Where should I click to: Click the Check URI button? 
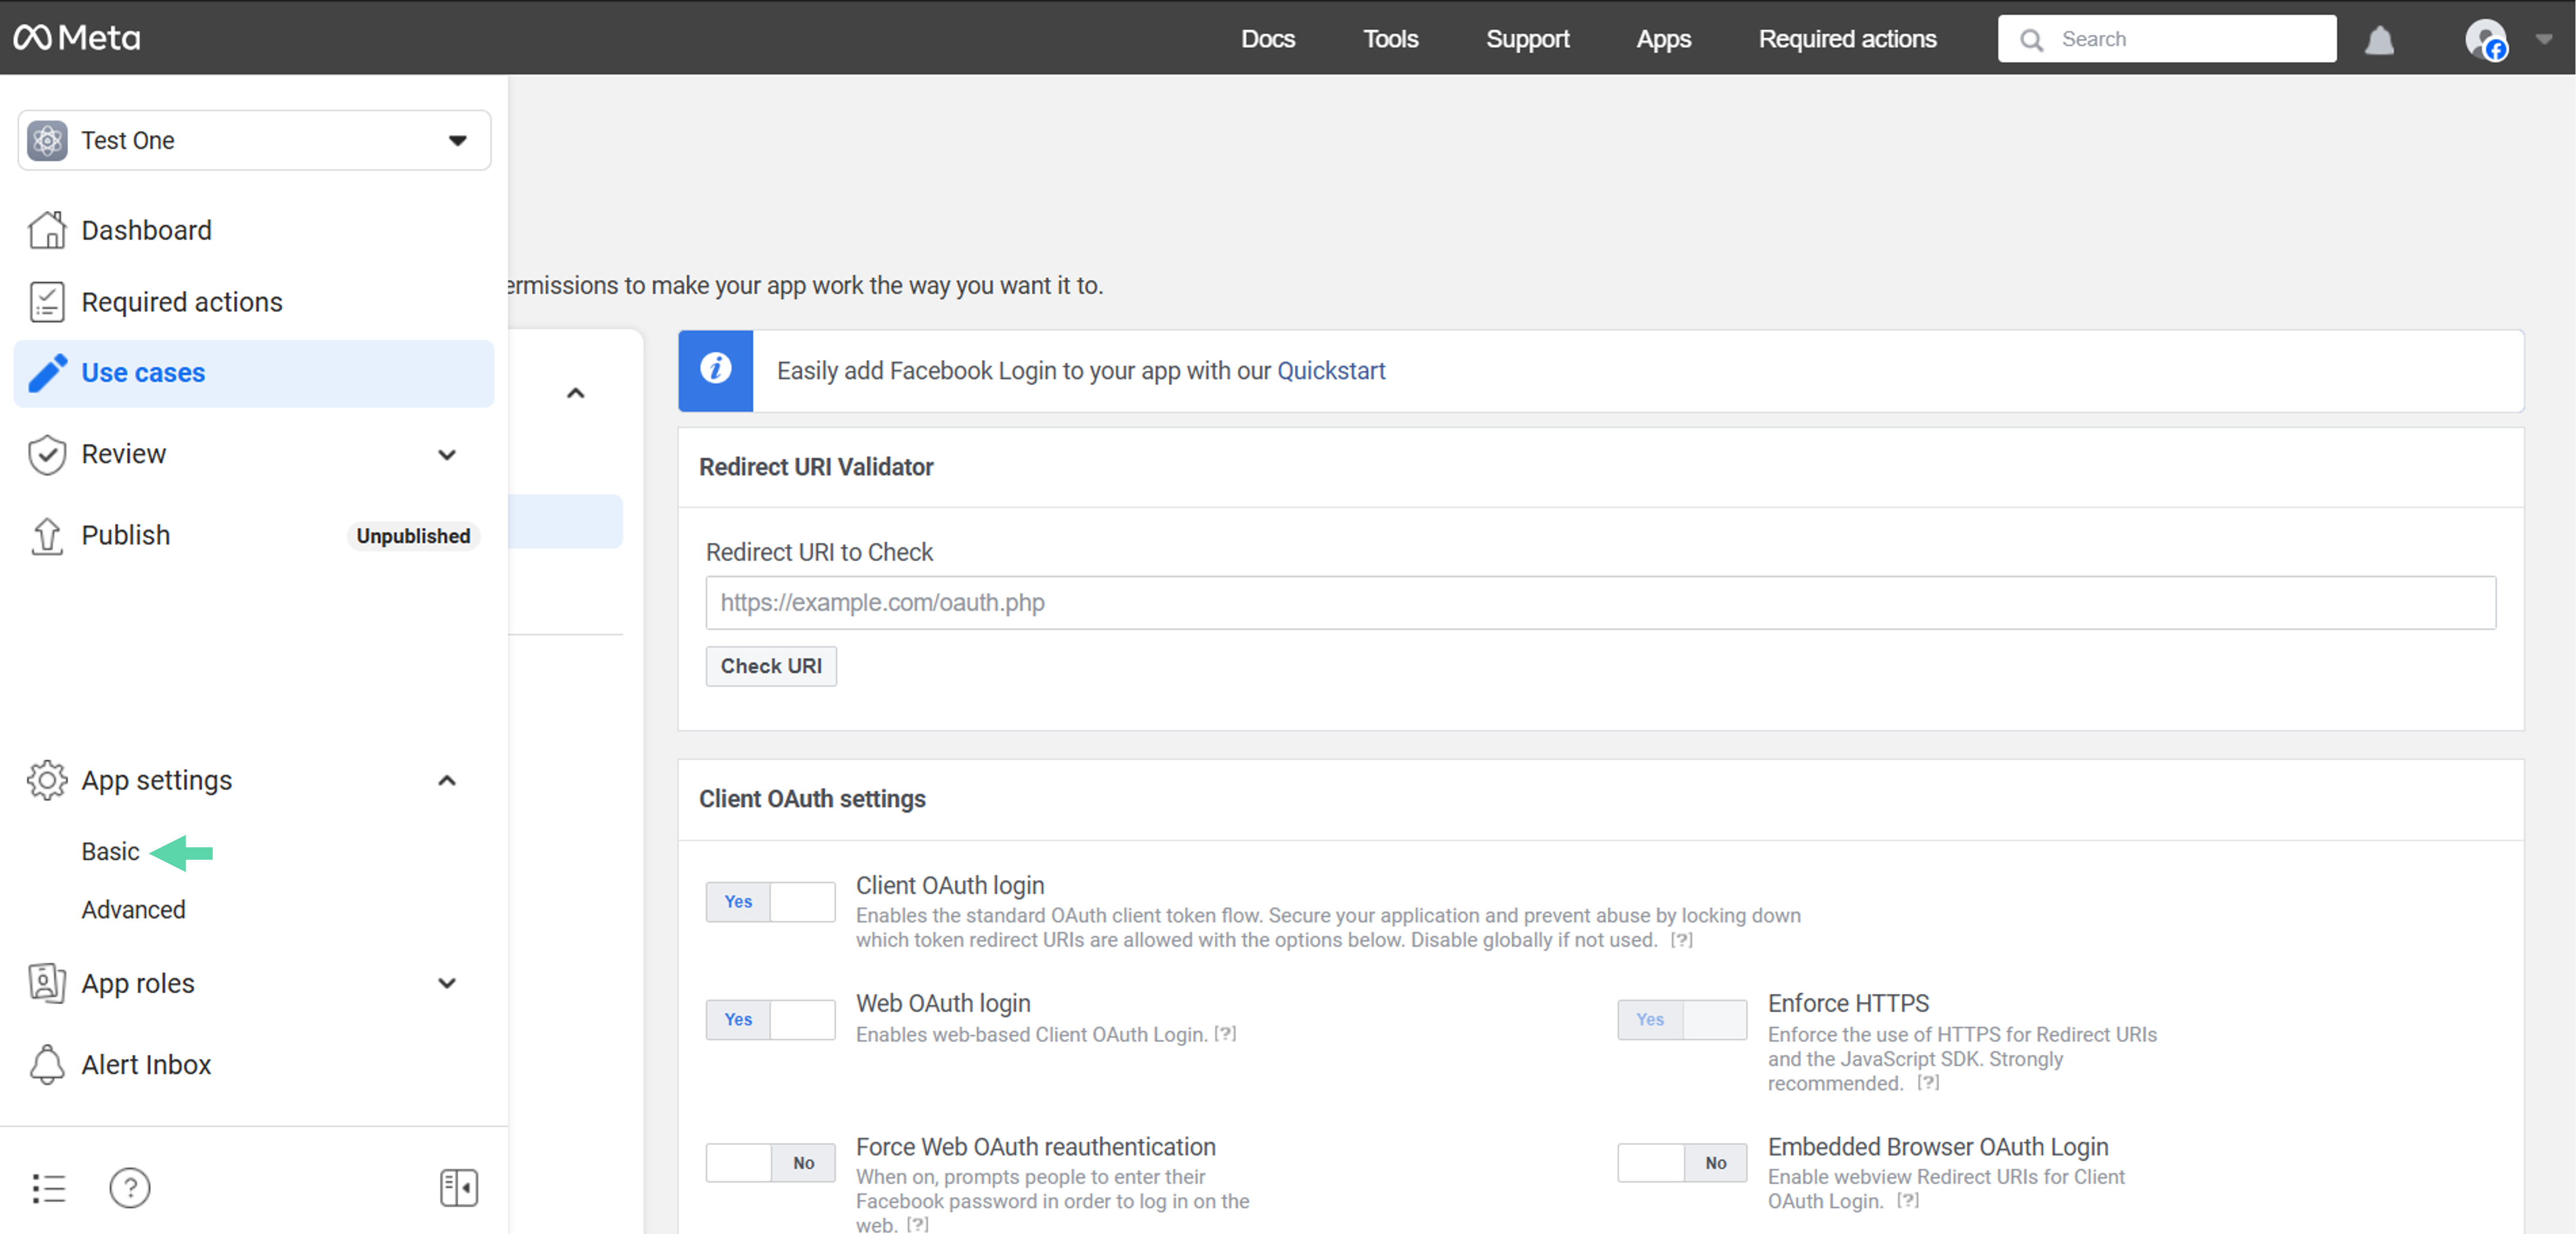[771, 666]
